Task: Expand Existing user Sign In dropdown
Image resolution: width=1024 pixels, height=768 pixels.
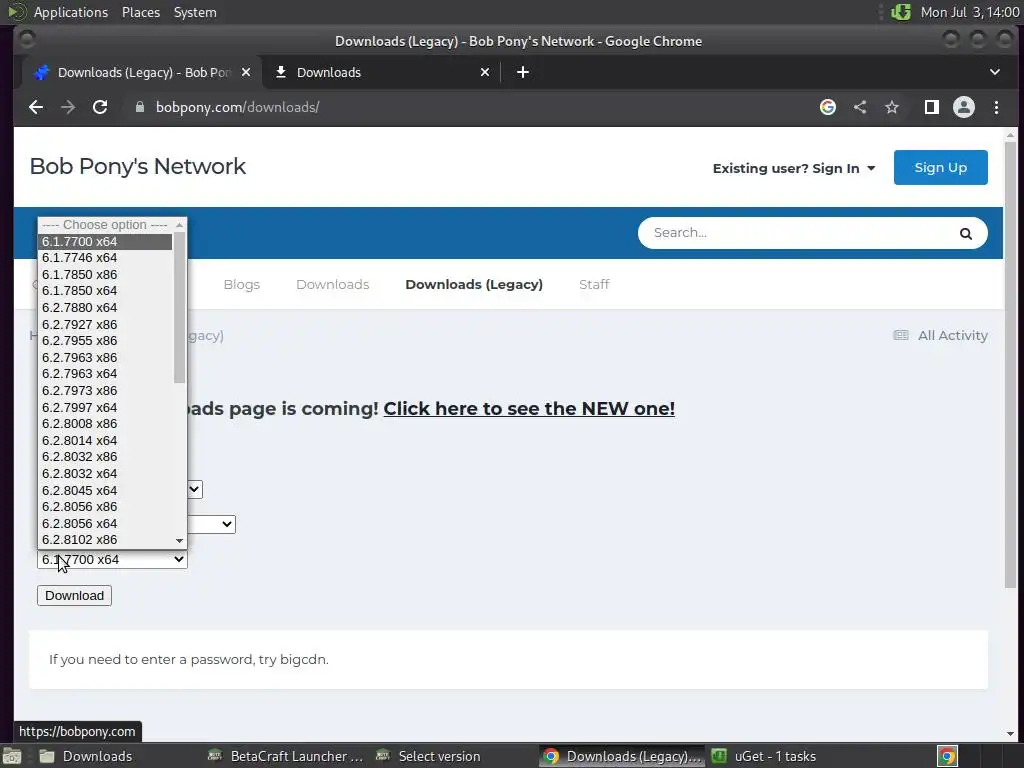Action: 793,168
